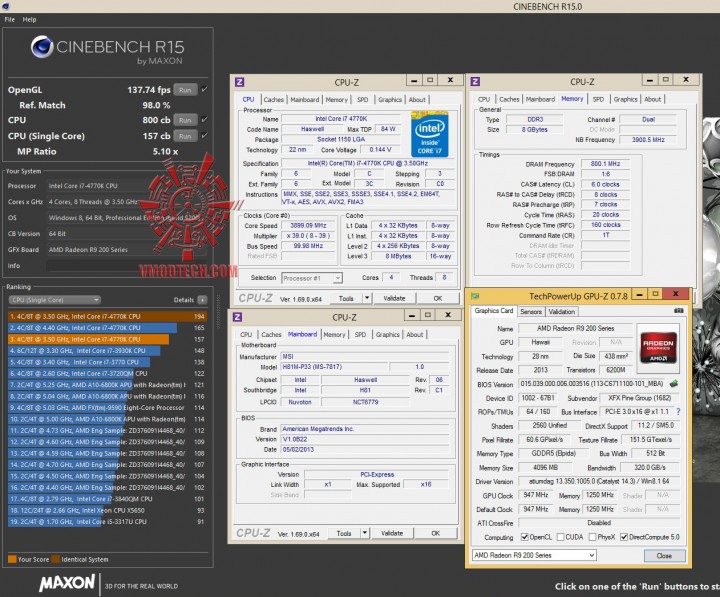
Task: Click the Identical System legend swatch
Action: 56,559
